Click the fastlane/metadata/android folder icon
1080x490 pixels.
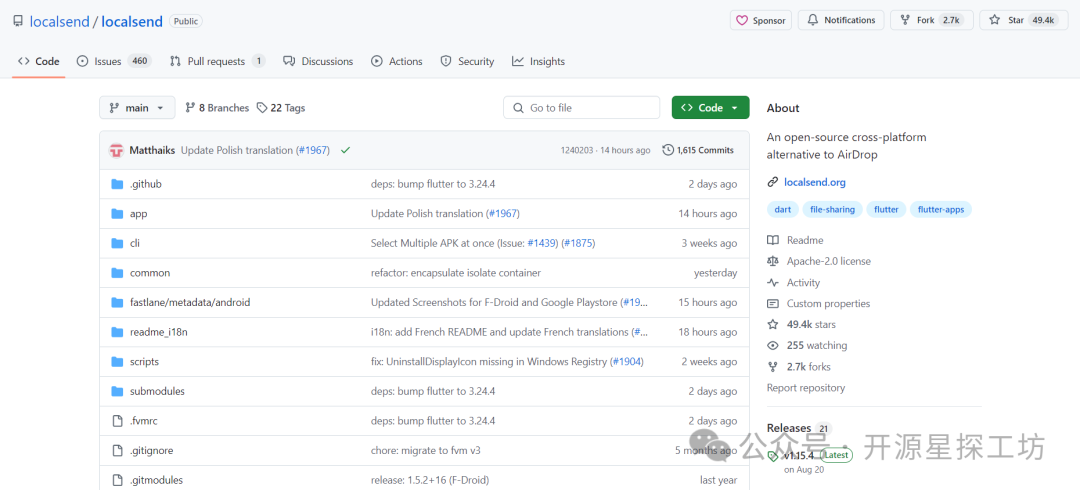pyautogui.click(x=117, y=303)
